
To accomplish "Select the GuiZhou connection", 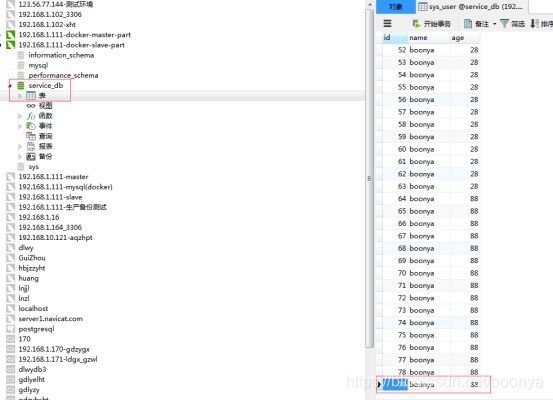I will [x=32, y=258].
